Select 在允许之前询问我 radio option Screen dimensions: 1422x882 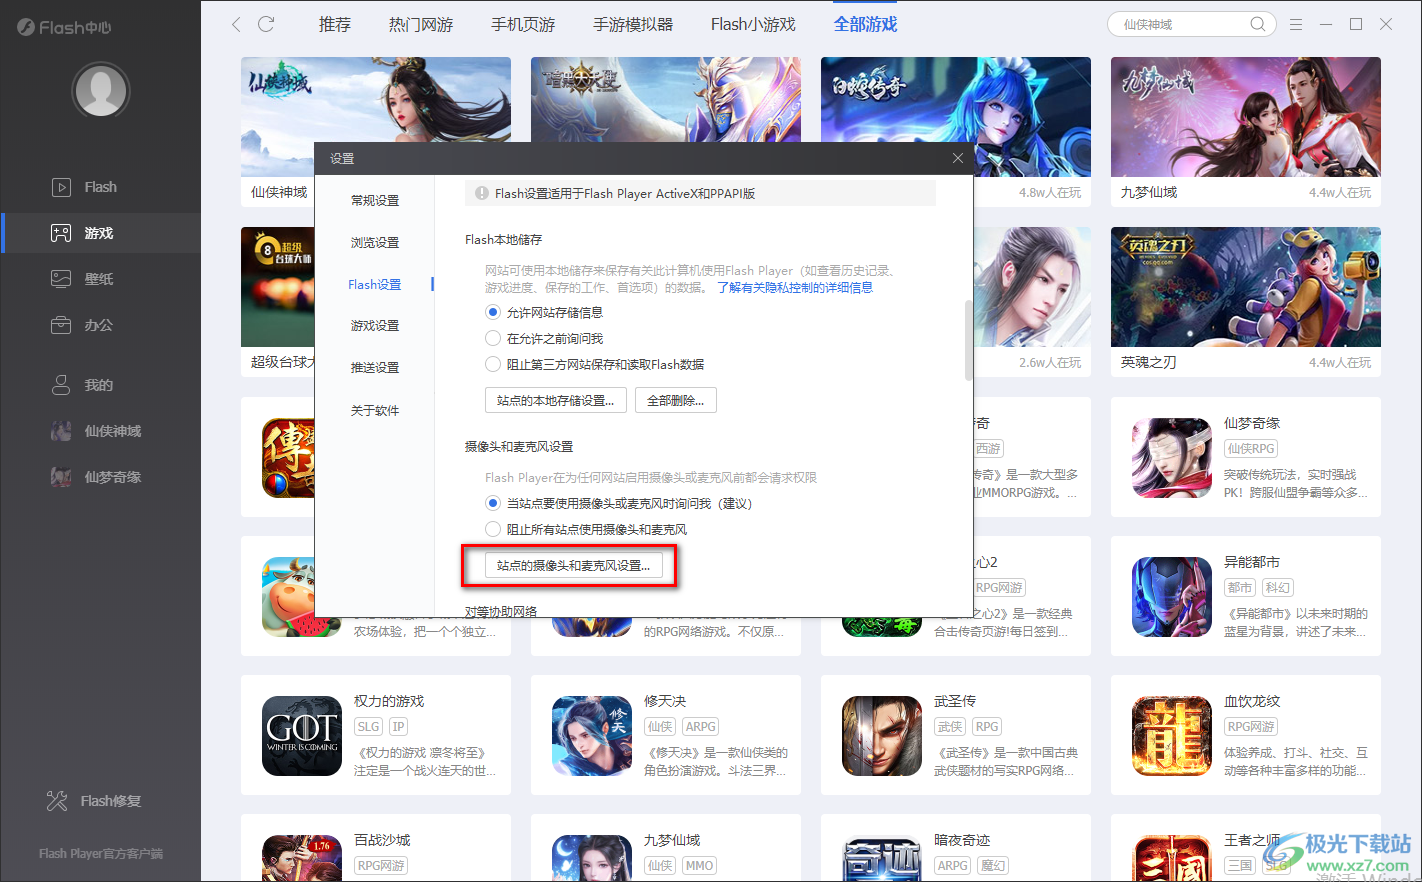click(x=493, y=339)
